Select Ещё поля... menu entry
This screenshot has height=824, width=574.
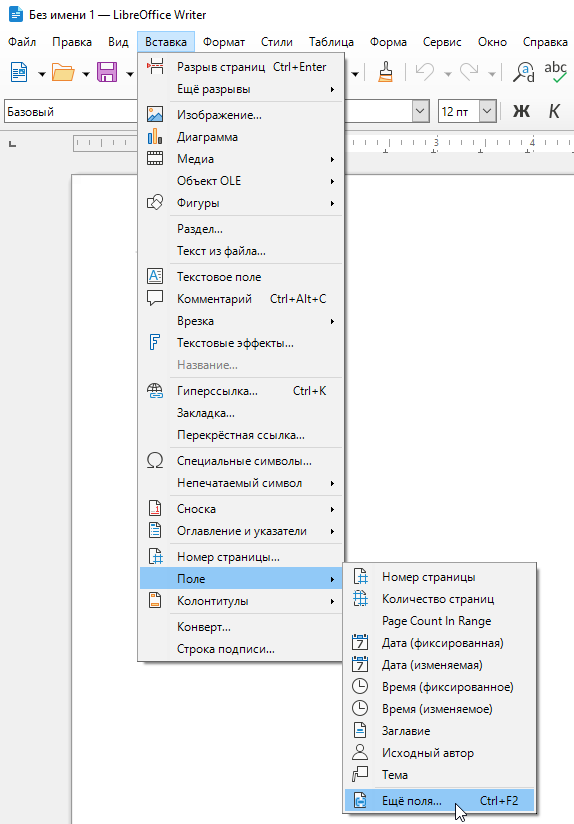439,801
